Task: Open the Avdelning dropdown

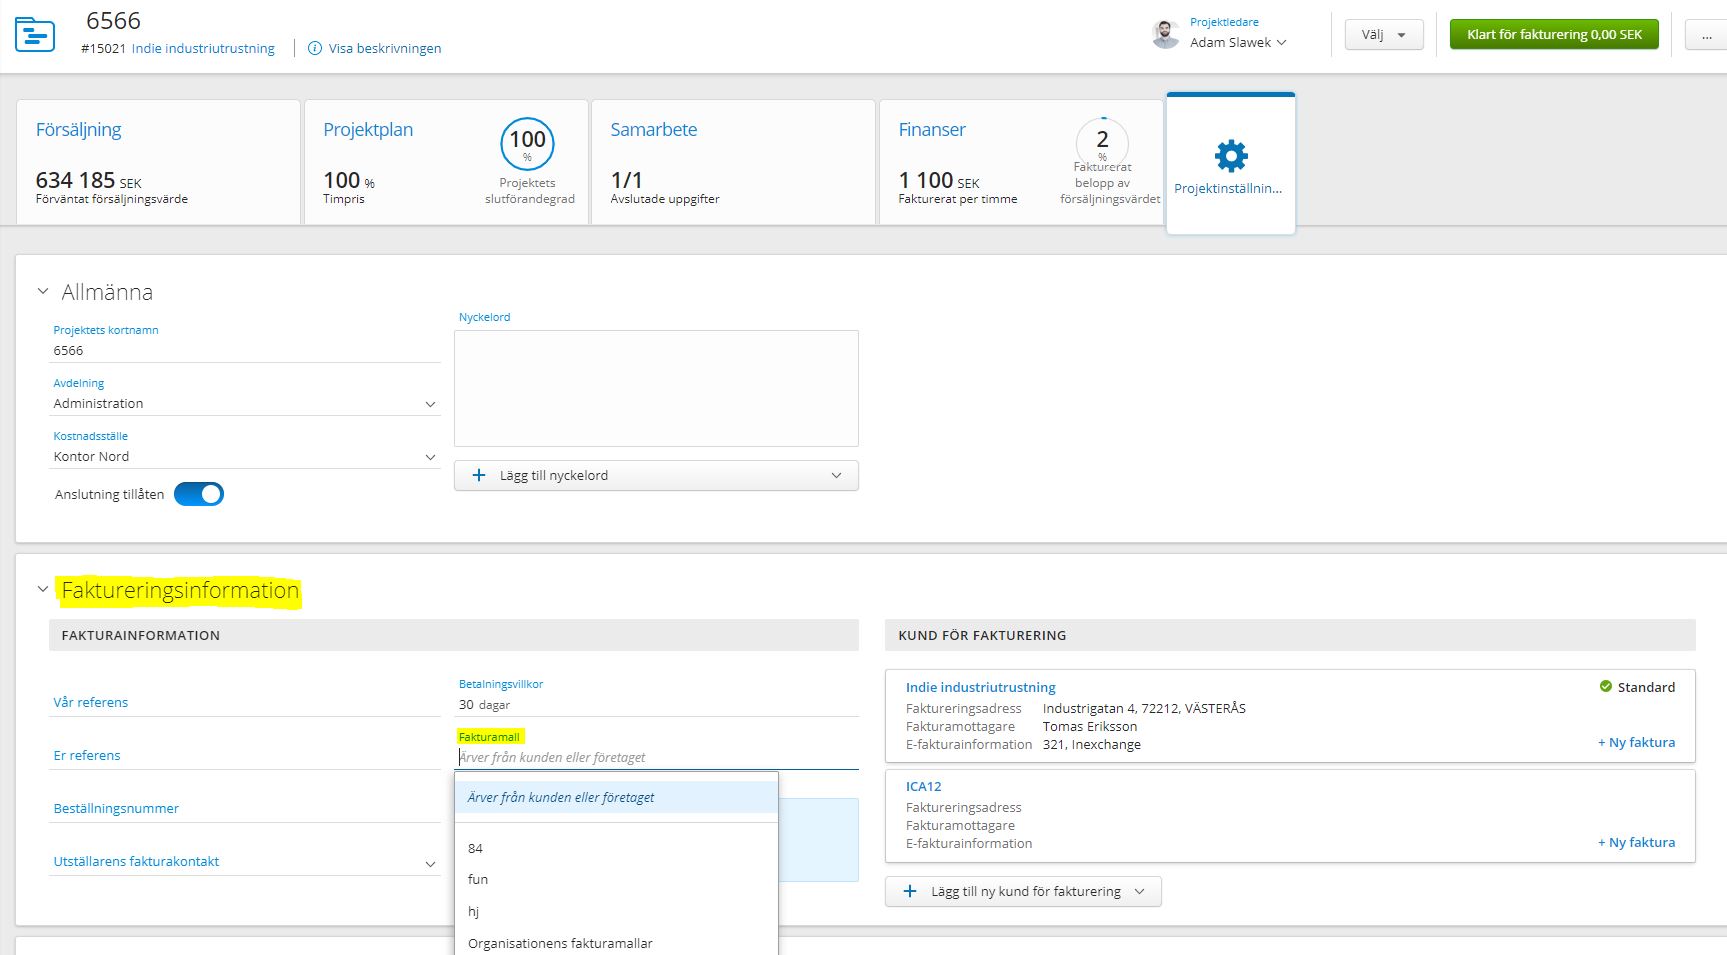Action: coord(245,404)
